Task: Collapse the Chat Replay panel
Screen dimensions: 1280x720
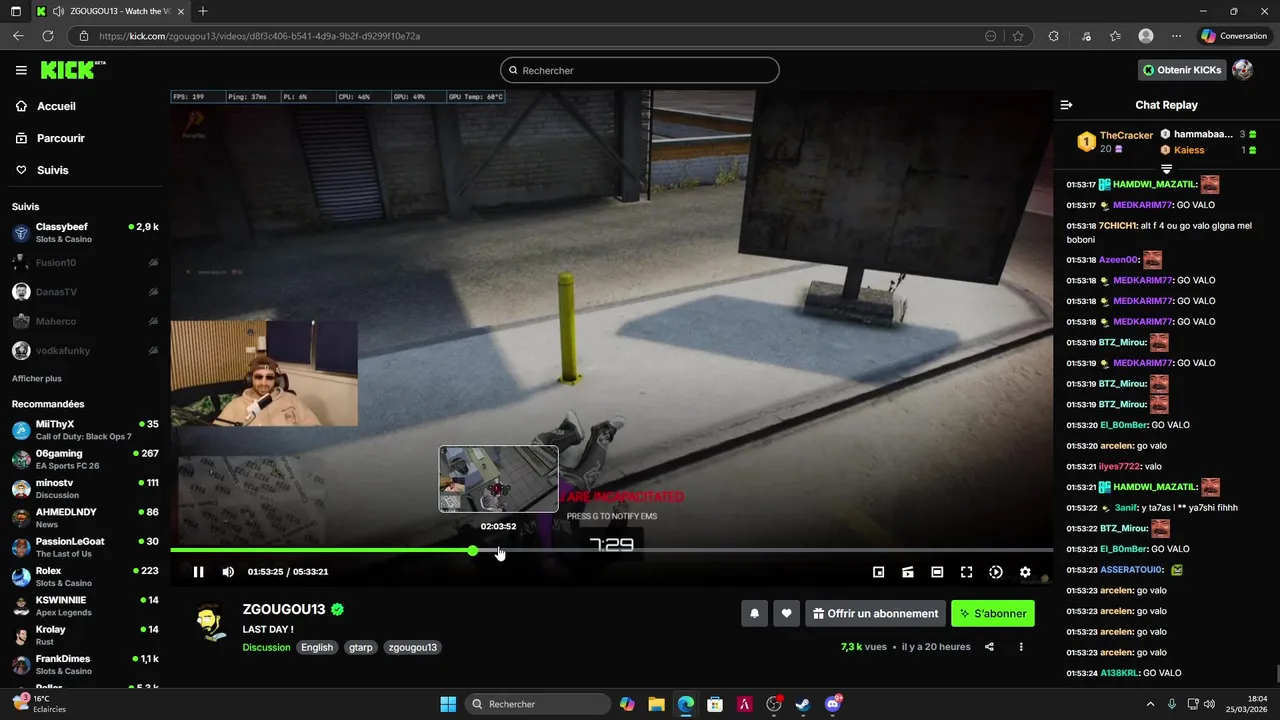Action: (1066, 105)
